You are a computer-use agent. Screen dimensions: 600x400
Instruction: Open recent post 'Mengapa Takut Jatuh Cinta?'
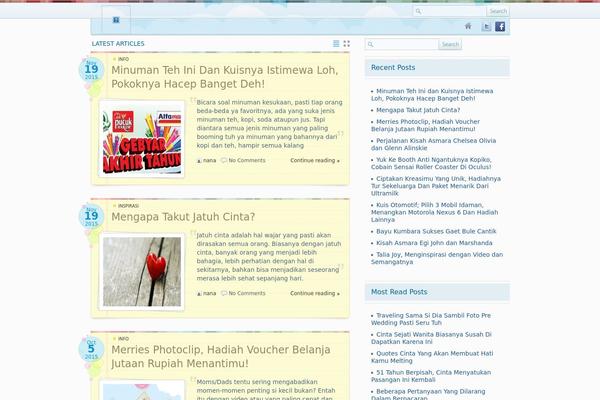click(418, 110)
